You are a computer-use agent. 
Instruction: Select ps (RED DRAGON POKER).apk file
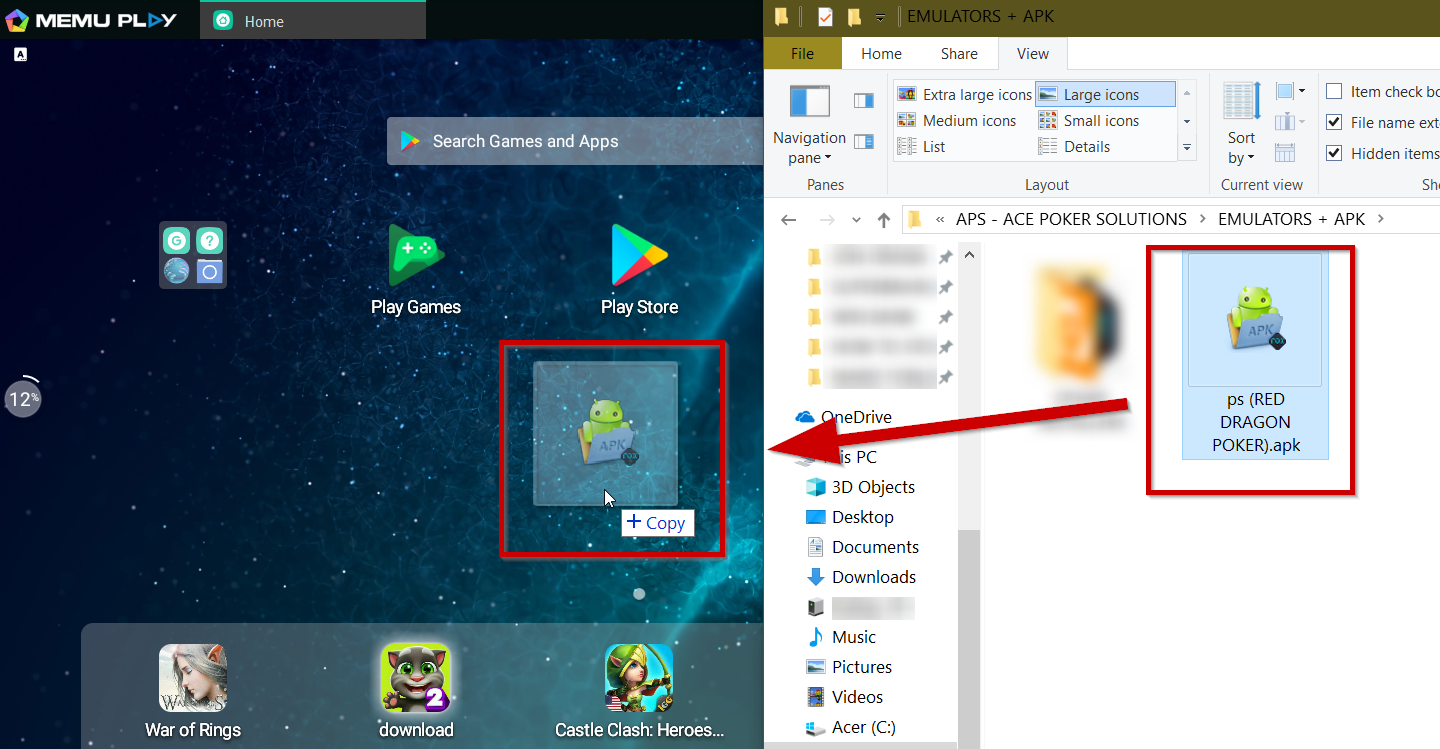pyautogui.click(x=1255, y=355)
